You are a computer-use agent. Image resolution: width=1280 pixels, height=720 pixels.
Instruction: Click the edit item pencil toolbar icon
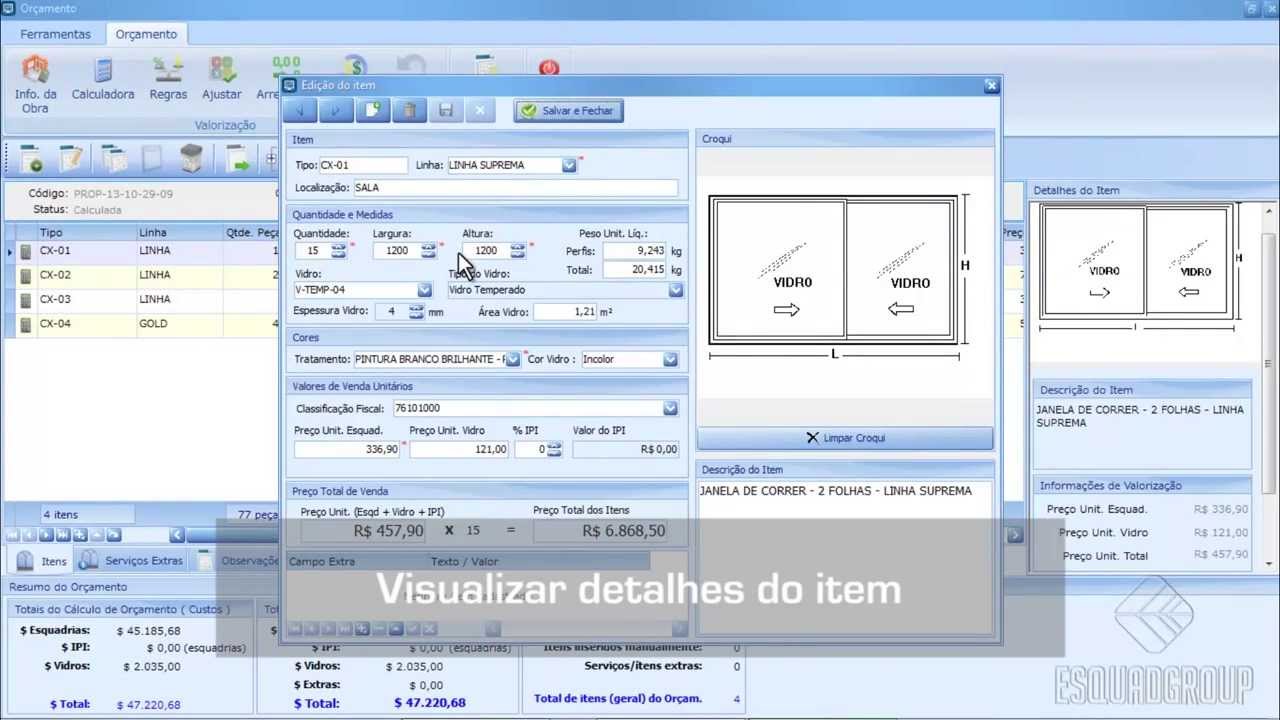(71, 159)
